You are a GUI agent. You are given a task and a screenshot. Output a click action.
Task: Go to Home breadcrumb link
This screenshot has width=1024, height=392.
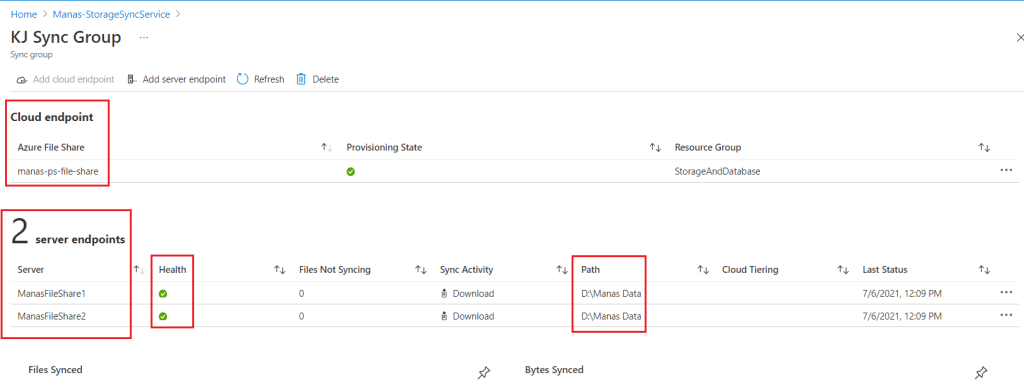tap(24, 13)
